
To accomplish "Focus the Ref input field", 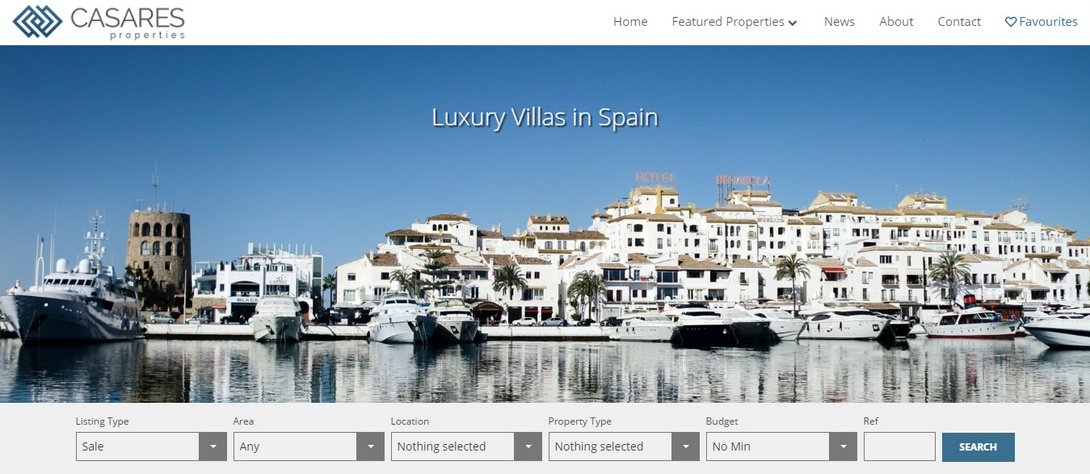I will click(x=900, y=447).
